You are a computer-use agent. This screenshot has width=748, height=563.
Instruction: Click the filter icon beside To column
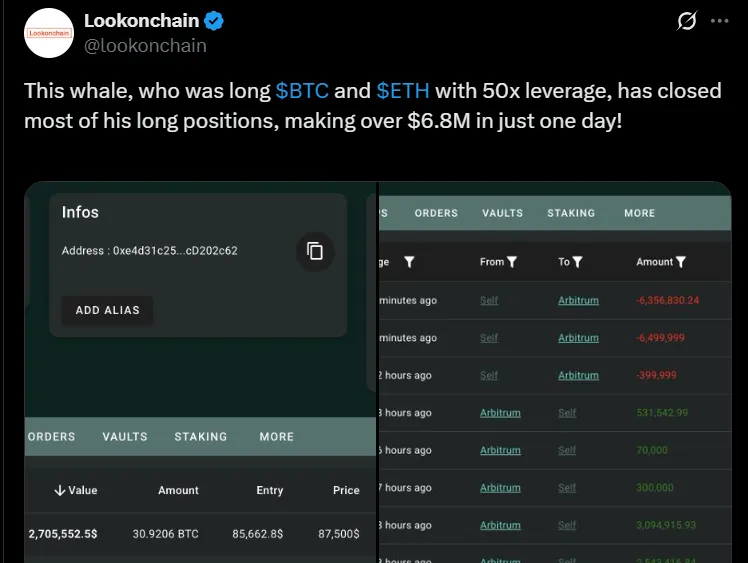[577, 262]
